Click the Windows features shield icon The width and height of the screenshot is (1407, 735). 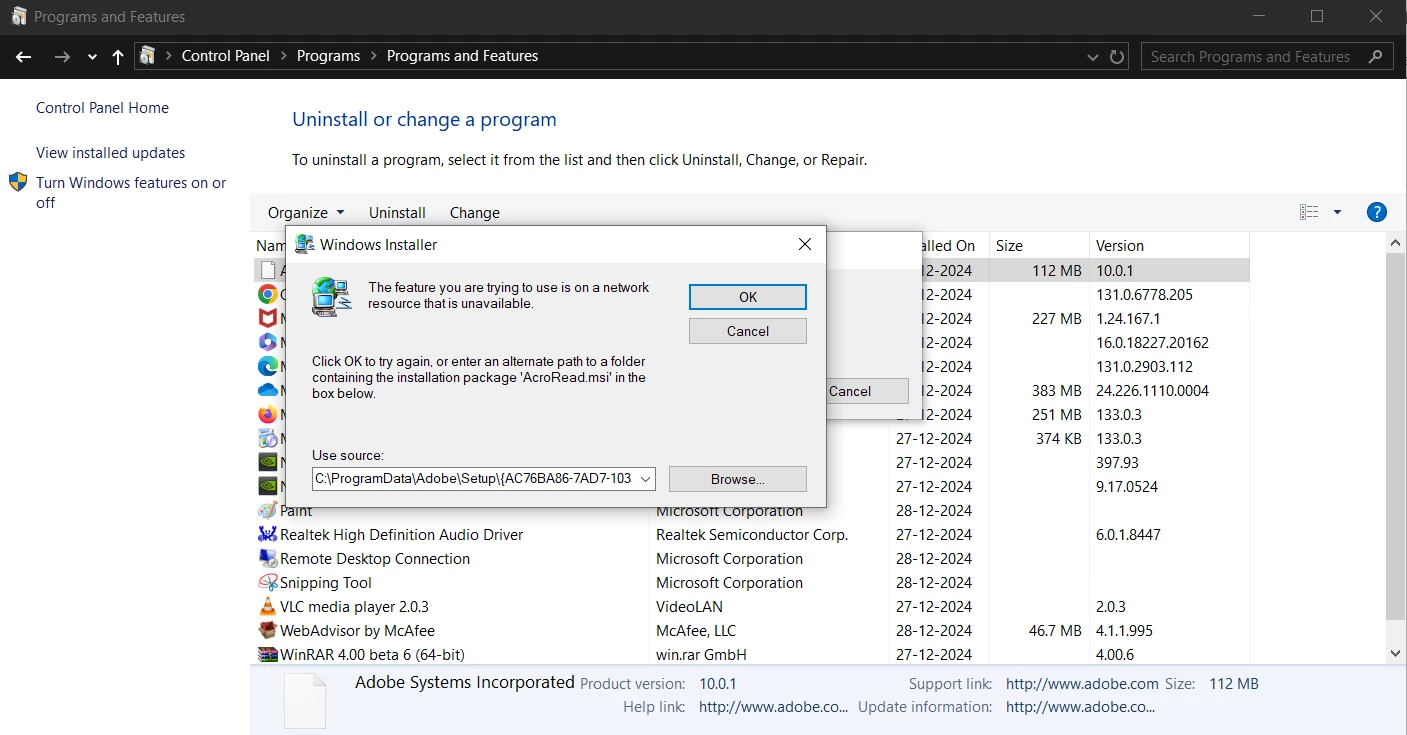click(x=18, y=182)
